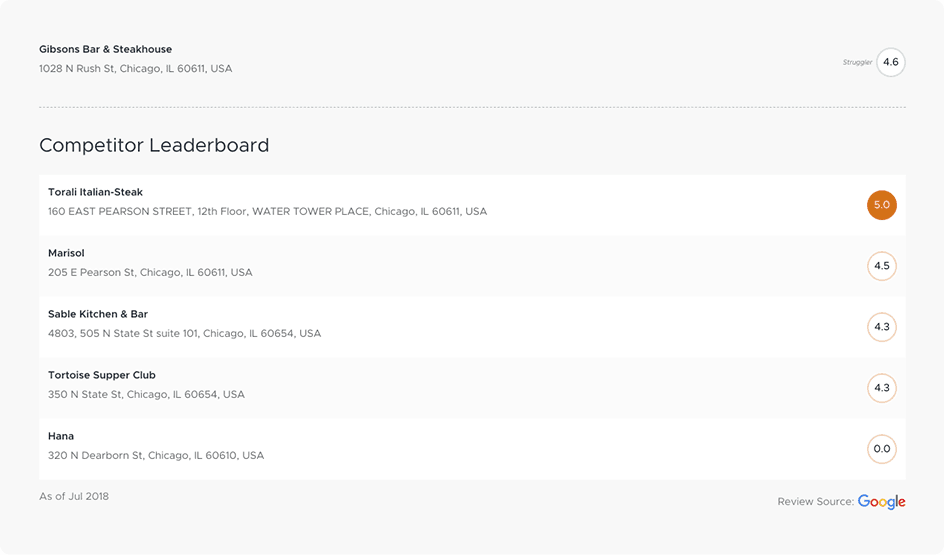Open the Hana competitor entry
Viewport: 944px width, 555px height.
(472, 449)
